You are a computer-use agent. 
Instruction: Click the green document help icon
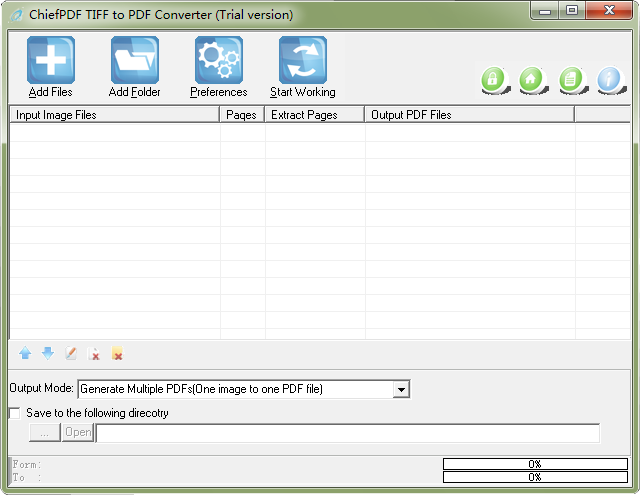pos(572,80)
